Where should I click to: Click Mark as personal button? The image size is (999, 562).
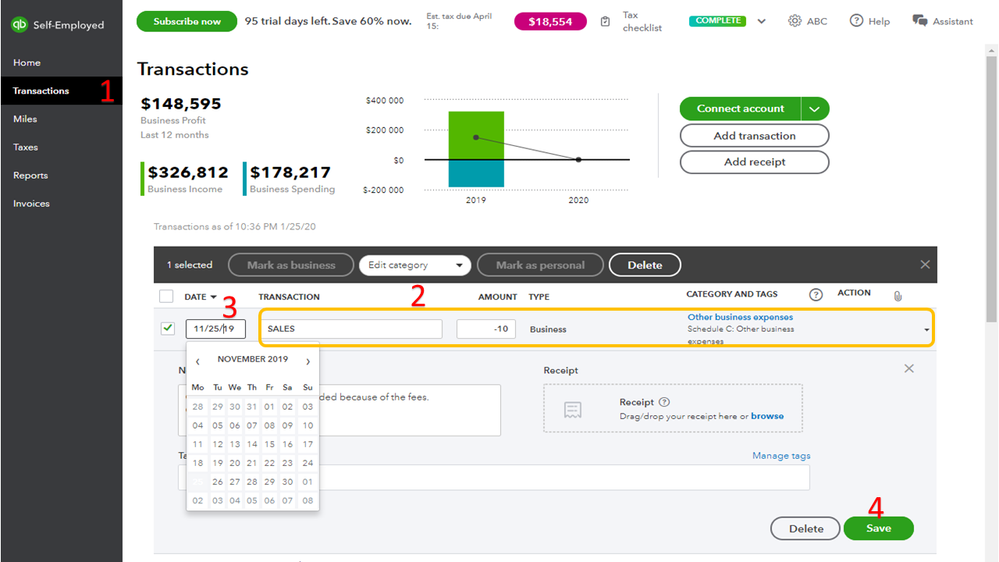(540, 265)
